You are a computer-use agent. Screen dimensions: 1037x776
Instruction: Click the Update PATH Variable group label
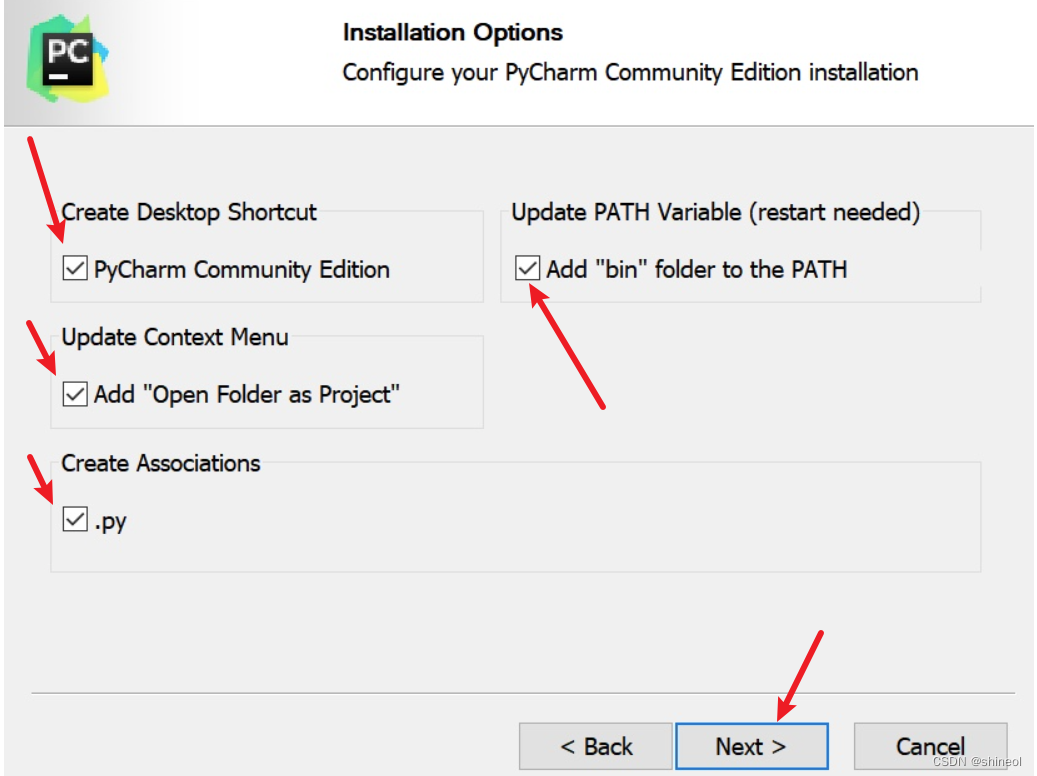point(716,212)
